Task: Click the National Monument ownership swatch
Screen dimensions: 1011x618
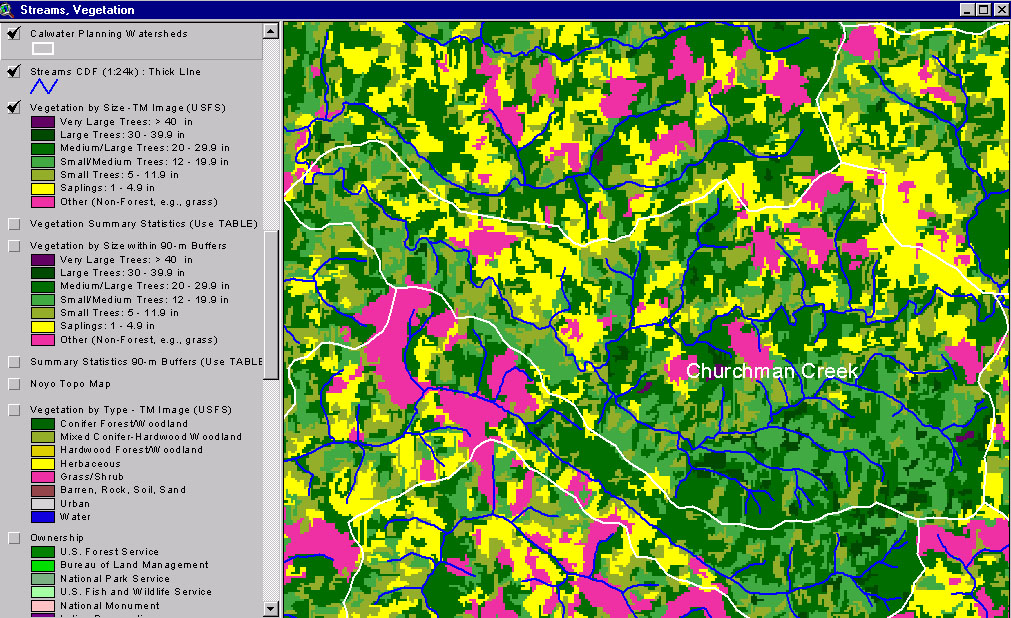Action: point(43,606)
